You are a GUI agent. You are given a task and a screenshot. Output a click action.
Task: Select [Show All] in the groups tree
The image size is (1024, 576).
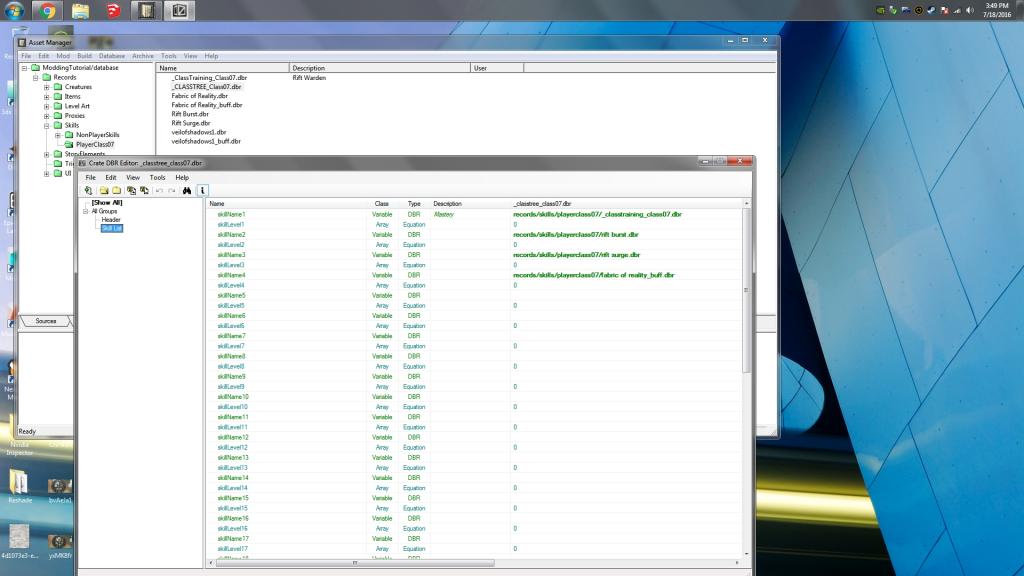tap(106, 202)
